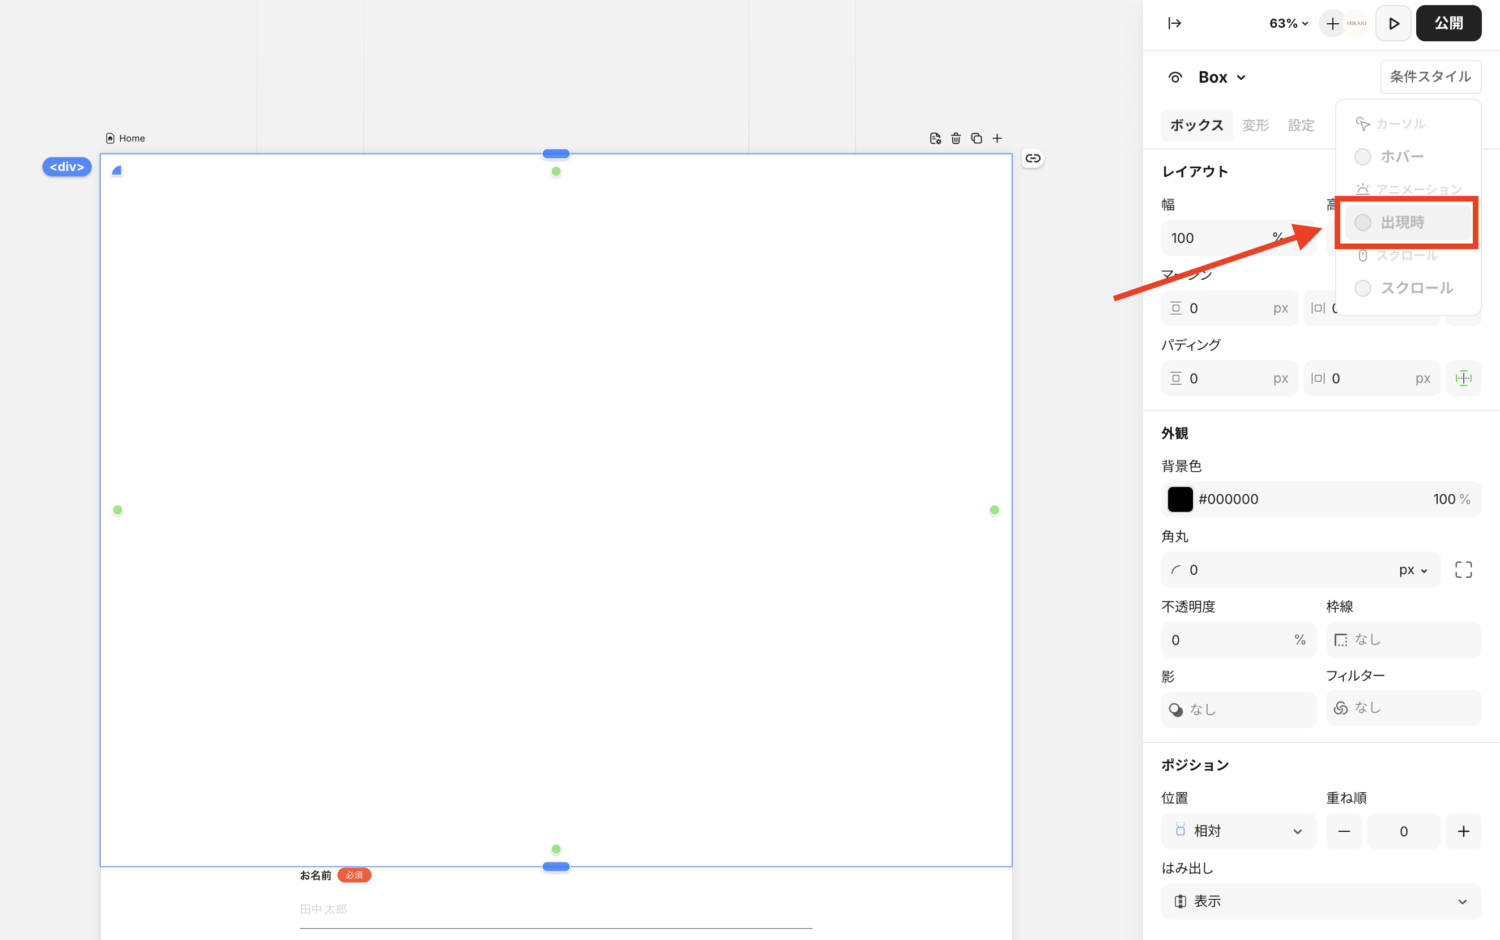Select the スクロール radio option
The height and width of the screenshot is (940, 1500).
coord(1363,289)
